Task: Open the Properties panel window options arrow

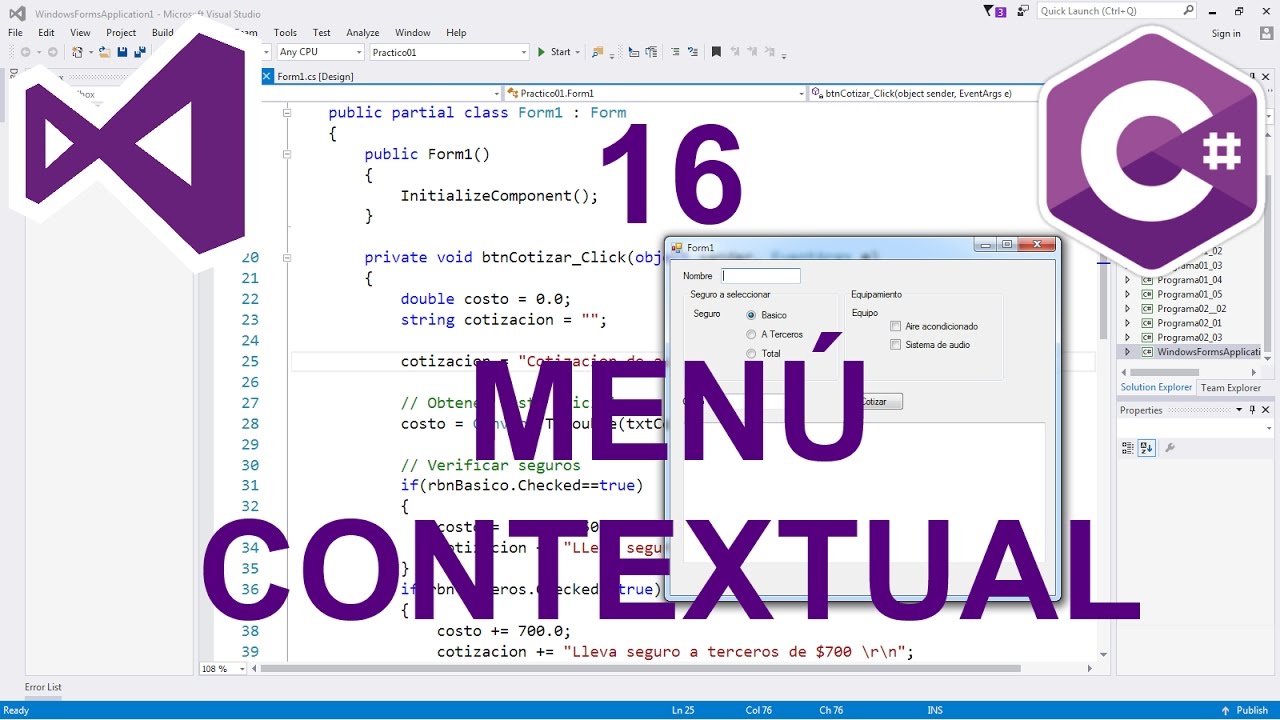Action: tap(1239, 410)
